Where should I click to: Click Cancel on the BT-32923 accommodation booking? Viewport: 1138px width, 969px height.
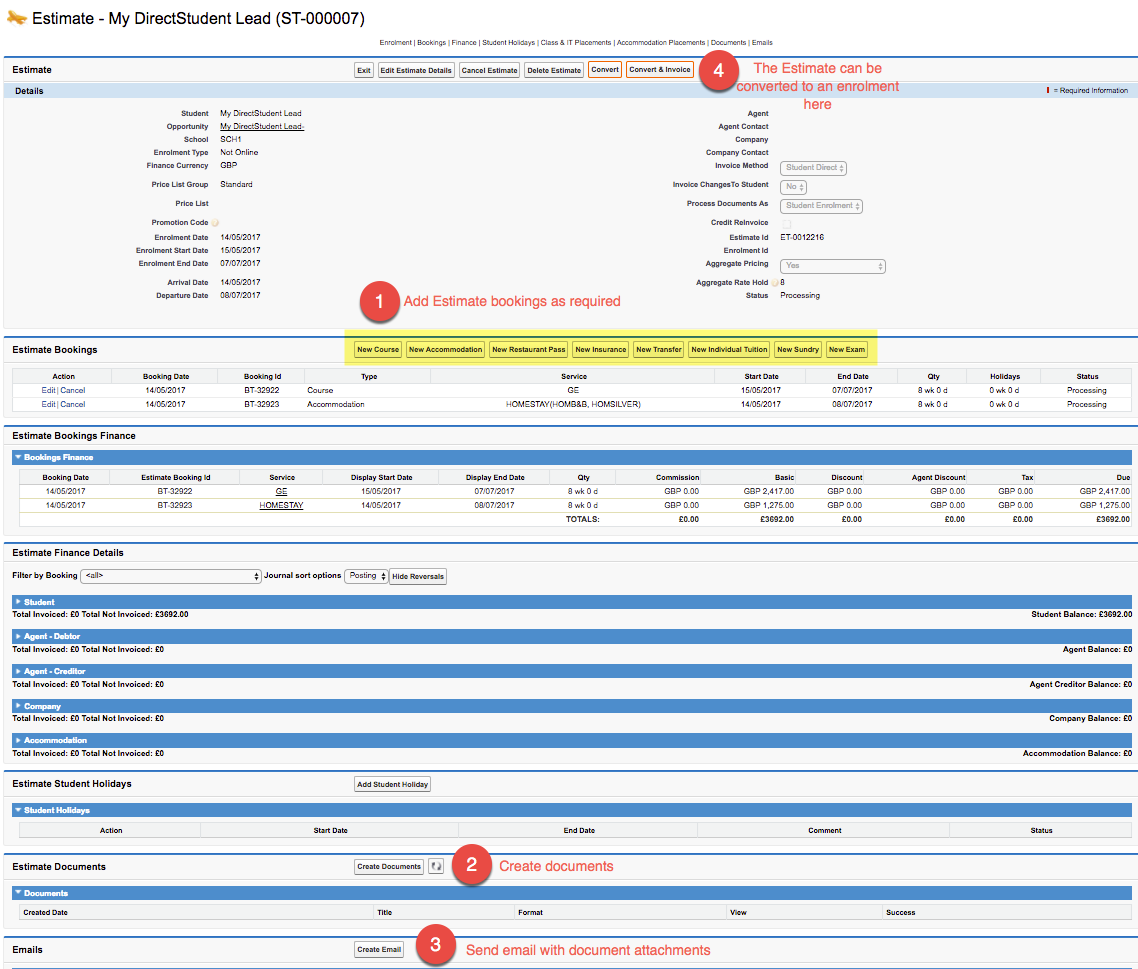tap(73, 404)
